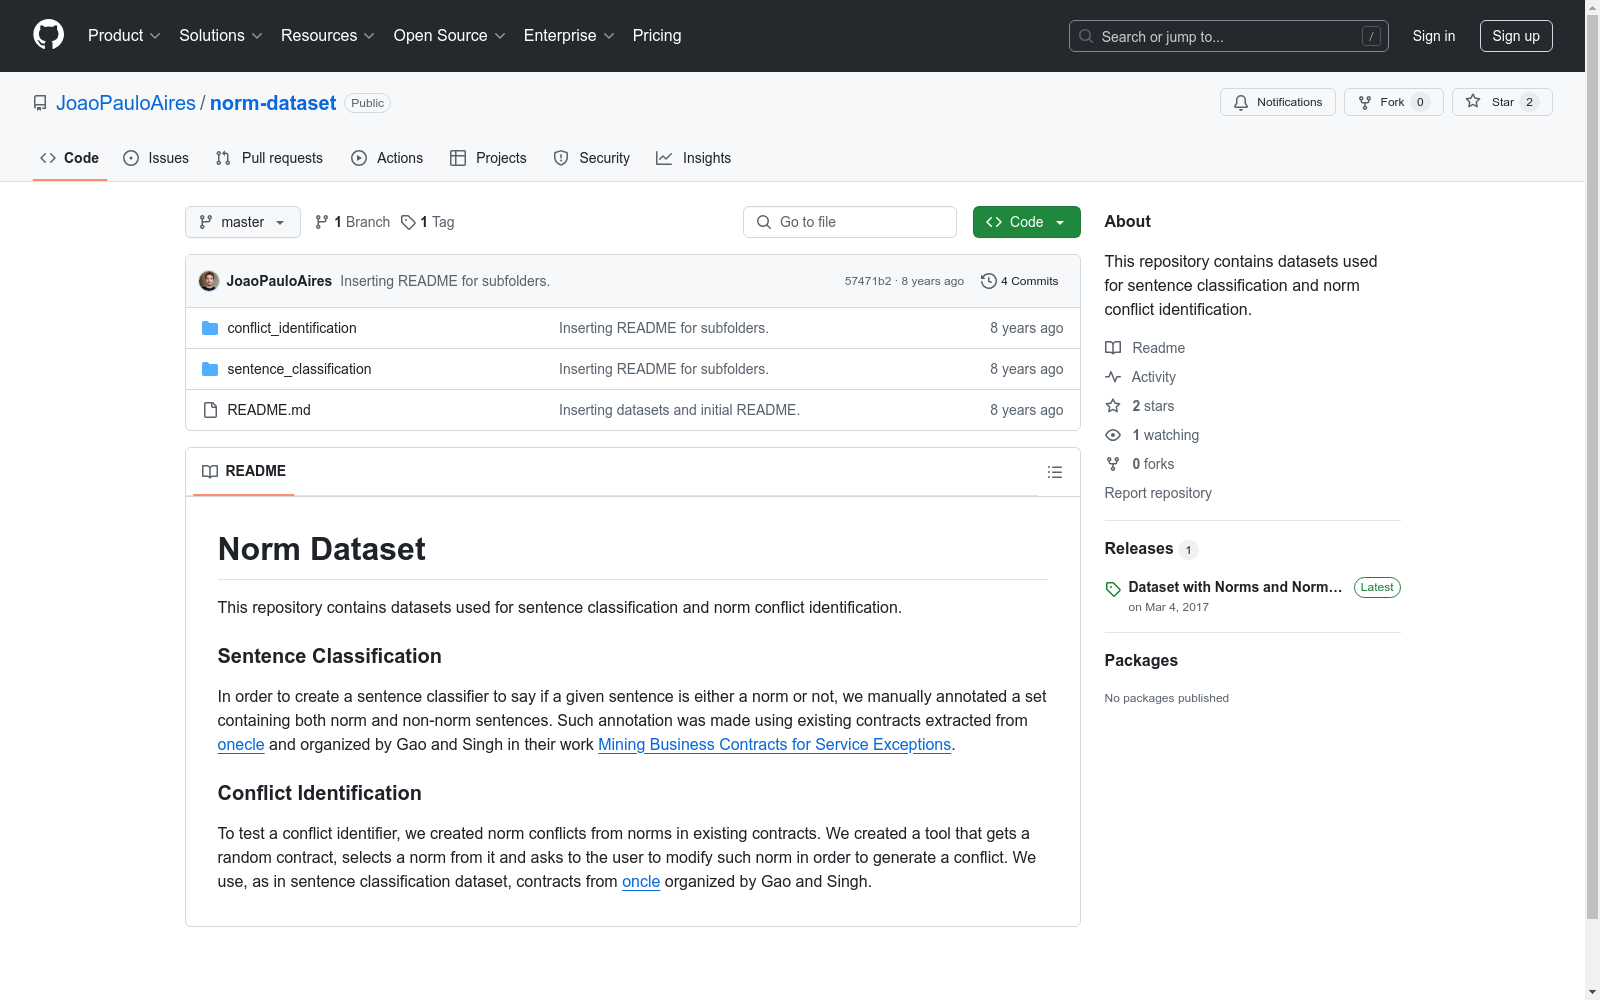View the 4 Commits history

1020,281
